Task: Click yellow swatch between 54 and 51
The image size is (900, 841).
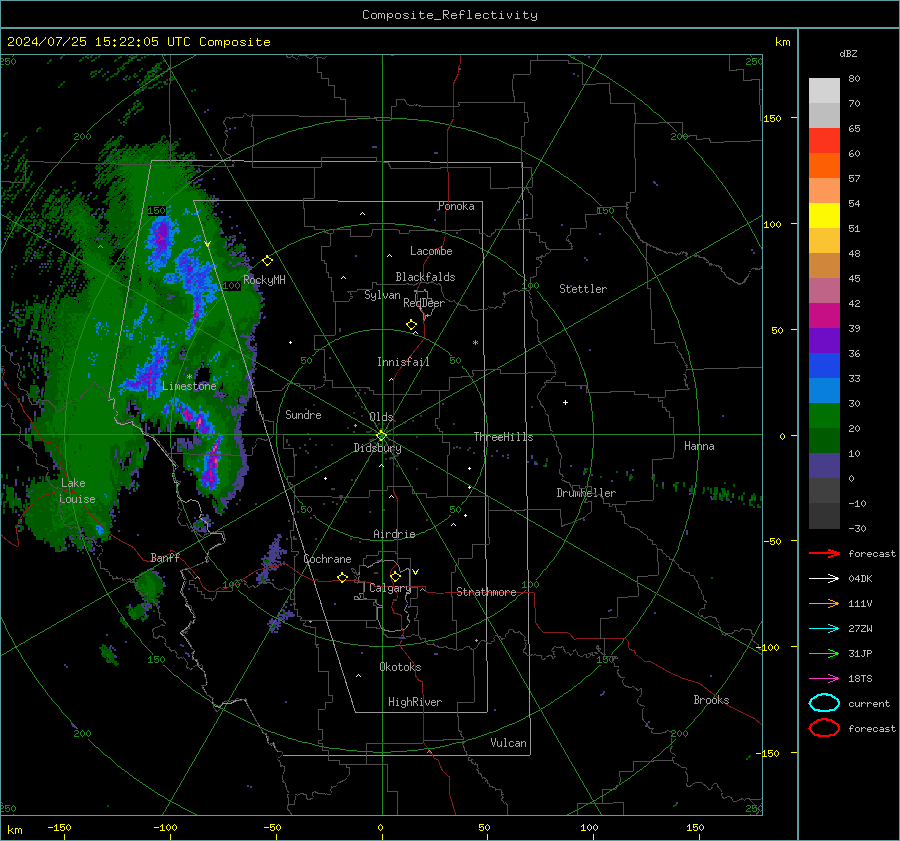Action: (824, 216)
